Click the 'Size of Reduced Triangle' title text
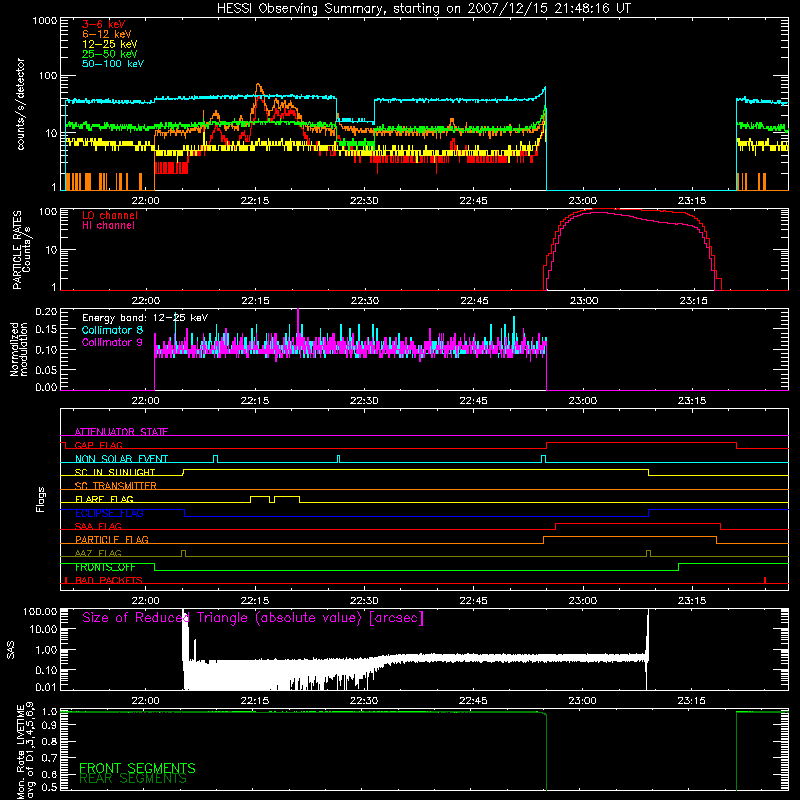Viewport: 800px width, 800px height. [x=253, y=618]
